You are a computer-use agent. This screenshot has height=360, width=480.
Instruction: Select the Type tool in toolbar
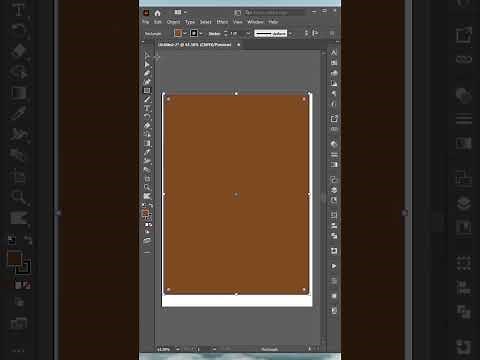[x=147, y=108]
